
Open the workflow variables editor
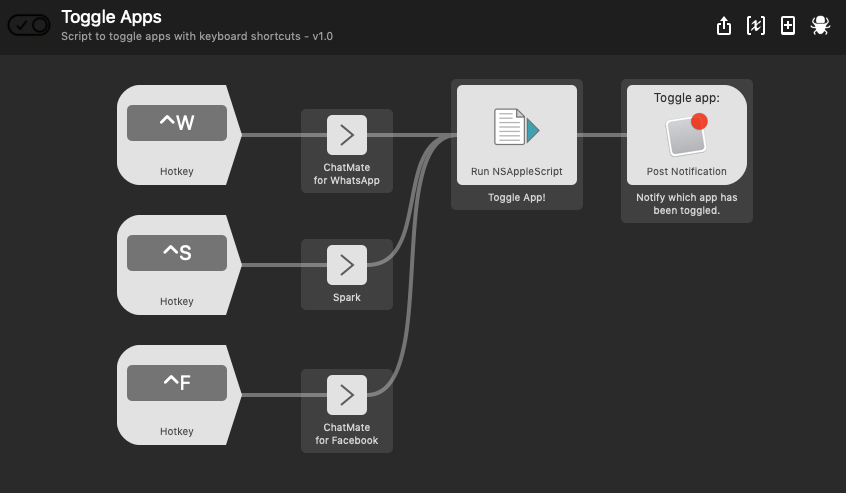pos(756,26)
